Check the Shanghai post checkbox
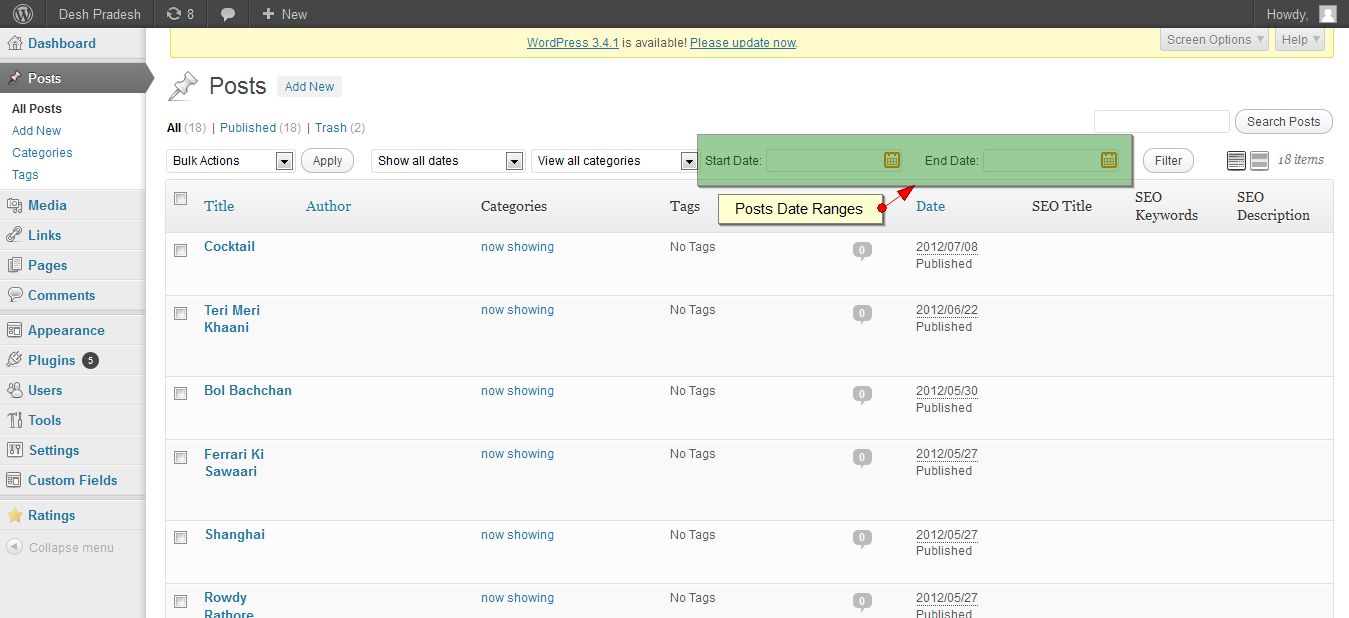 click(x=181, y=539)
